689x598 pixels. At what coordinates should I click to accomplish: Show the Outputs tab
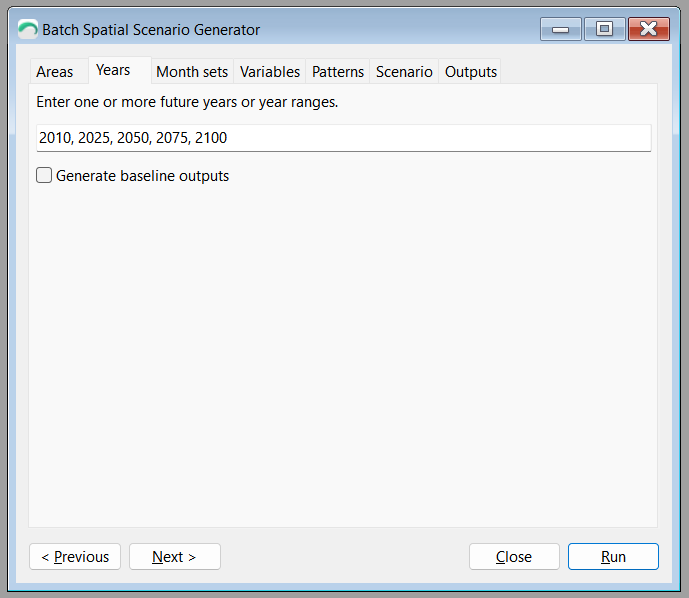click(x=471, y=71)
